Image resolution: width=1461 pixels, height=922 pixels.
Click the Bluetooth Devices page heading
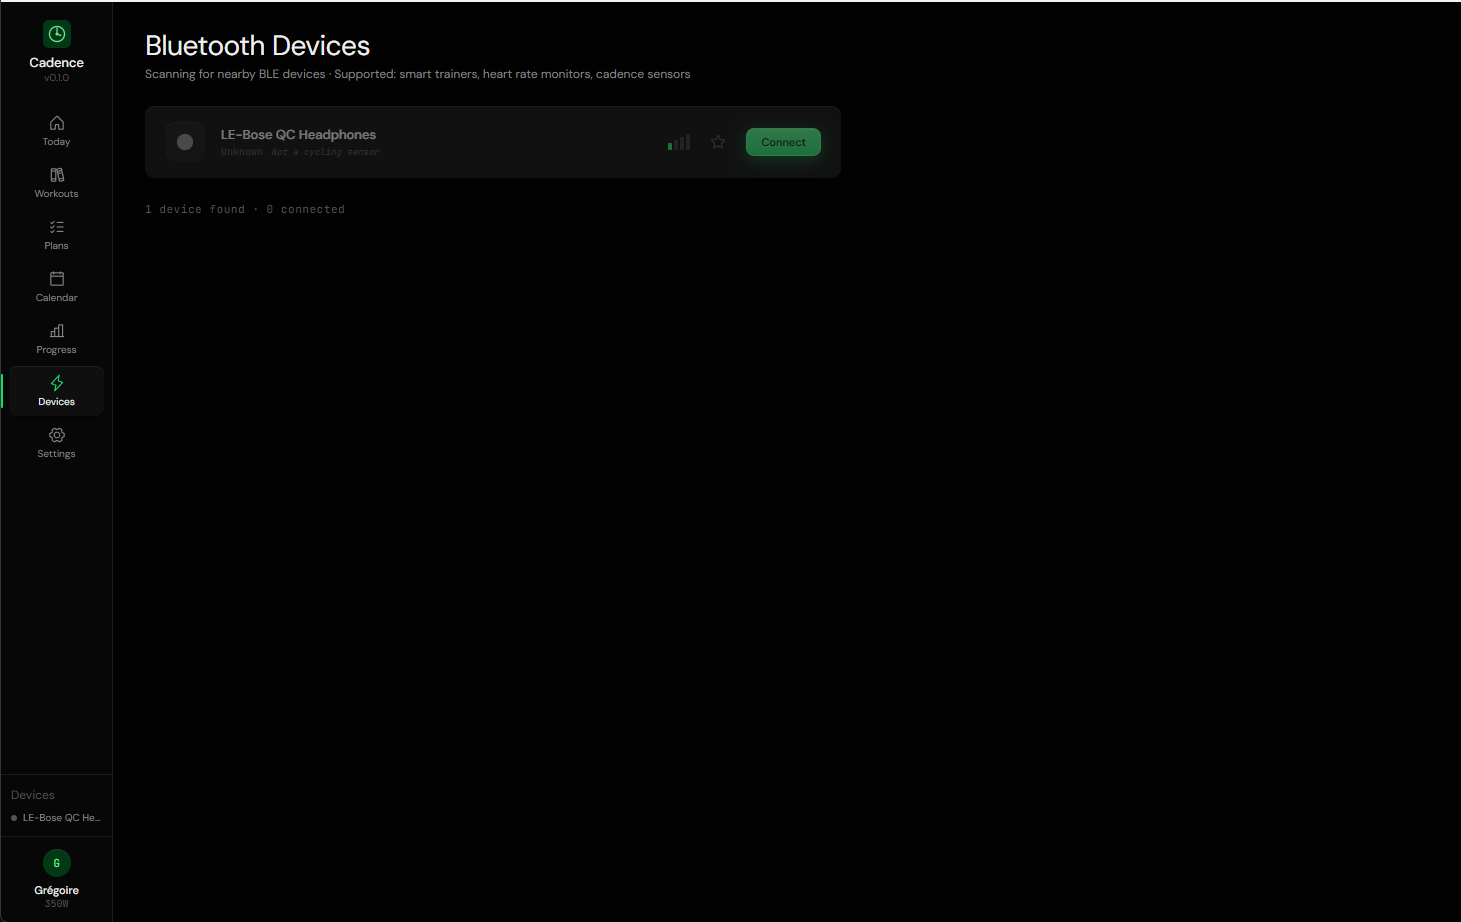pos(257,46)
